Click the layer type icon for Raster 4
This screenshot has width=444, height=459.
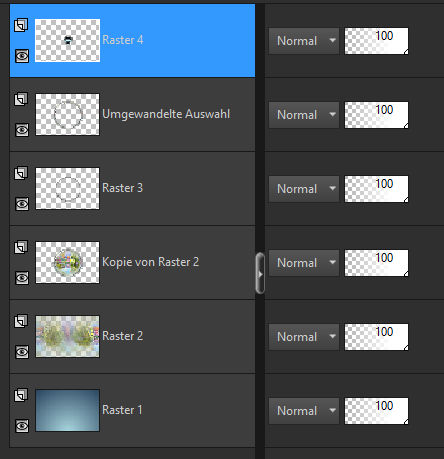coord(21,25)
